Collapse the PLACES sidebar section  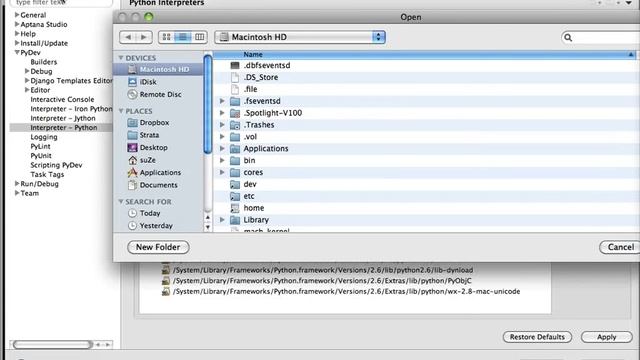tap(121, 111)
